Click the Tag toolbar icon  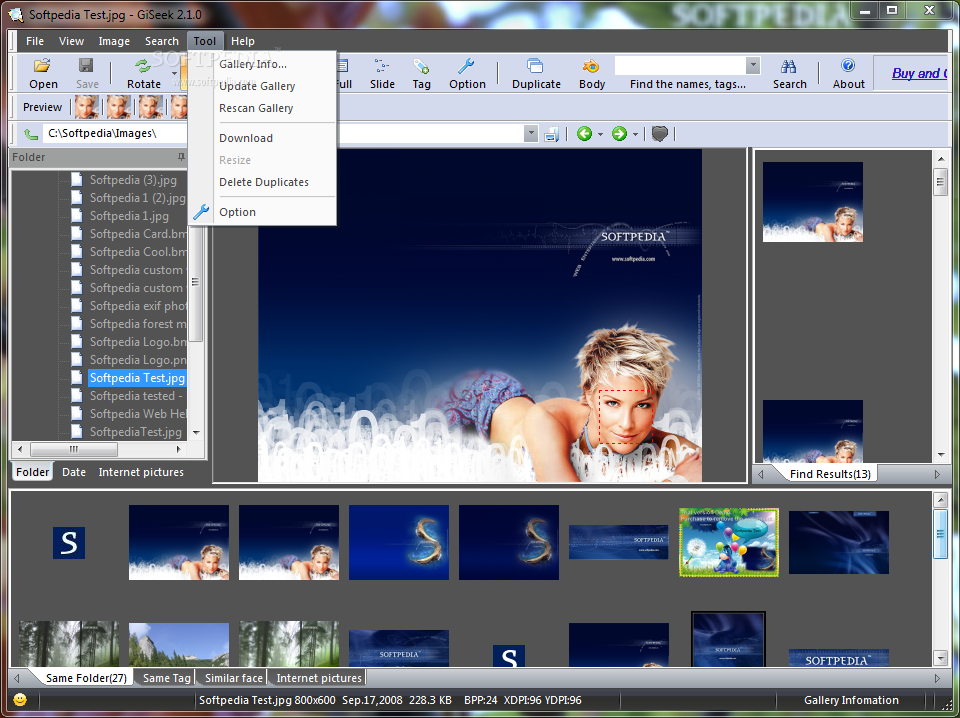pyautogui.click(x=421, y=66)
